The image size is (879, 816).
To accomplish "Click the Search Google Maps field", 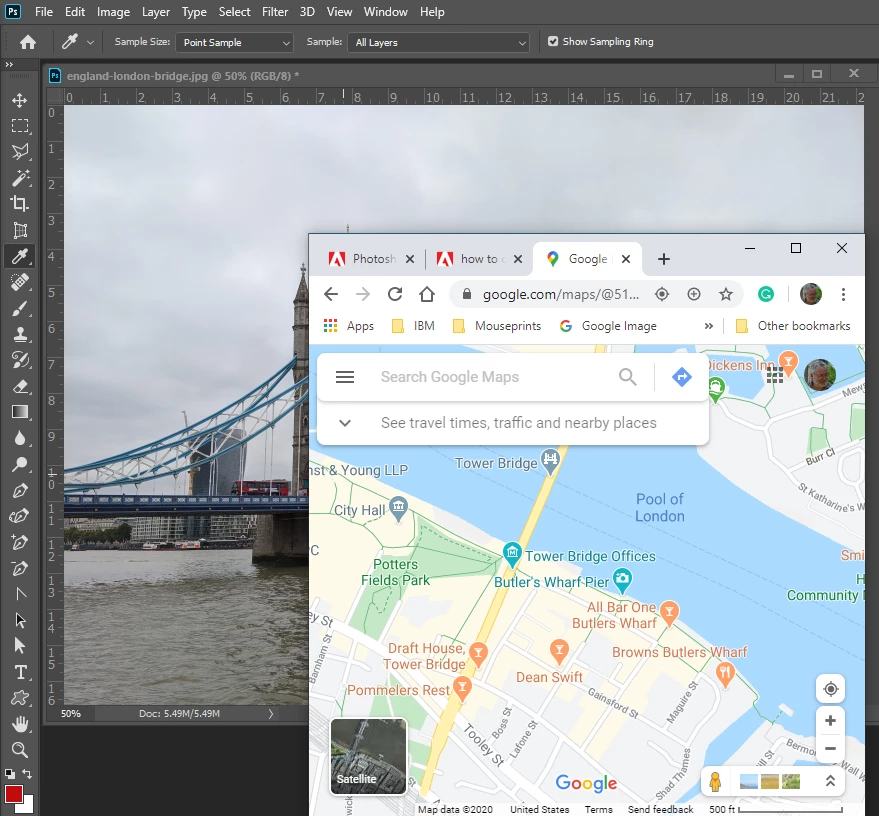I will point(450,377).
